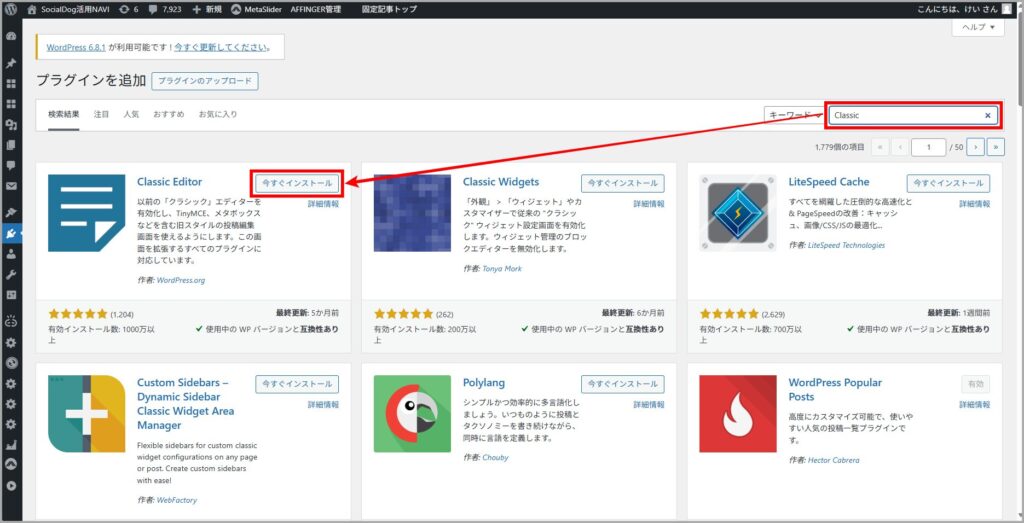The width and height of the screenshot is (1024, 523).
Task: Click the user avatar in admin bar
Action: pos(1006,10)
